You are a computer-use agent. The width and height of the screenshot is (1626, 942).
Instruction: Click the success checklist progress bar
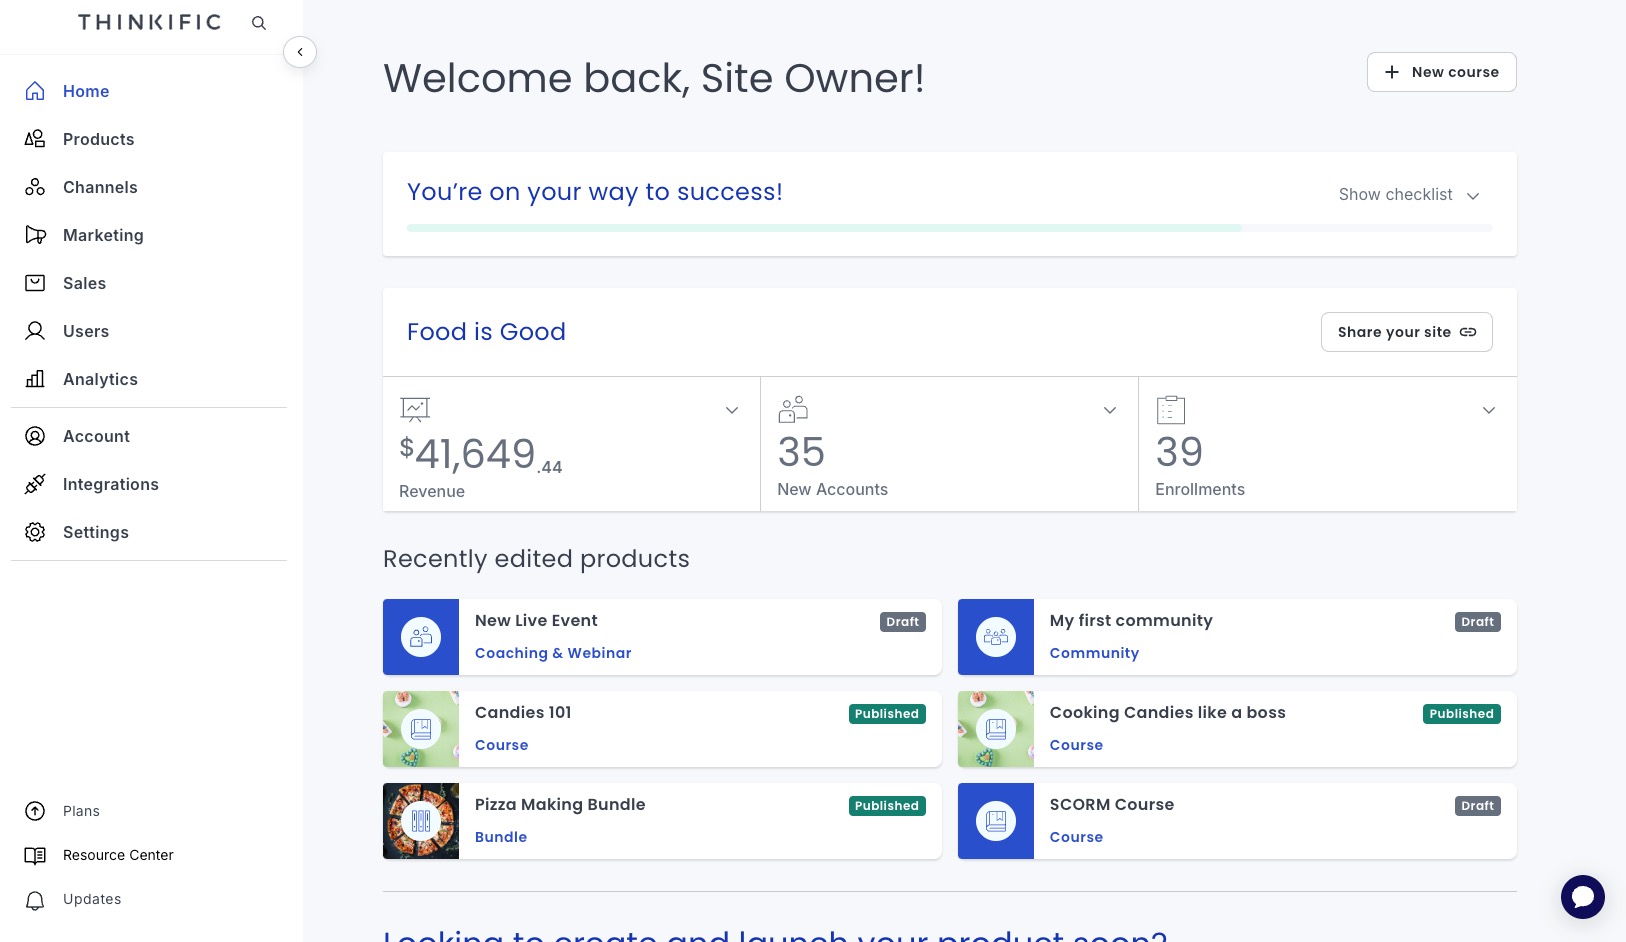(949, 228)
